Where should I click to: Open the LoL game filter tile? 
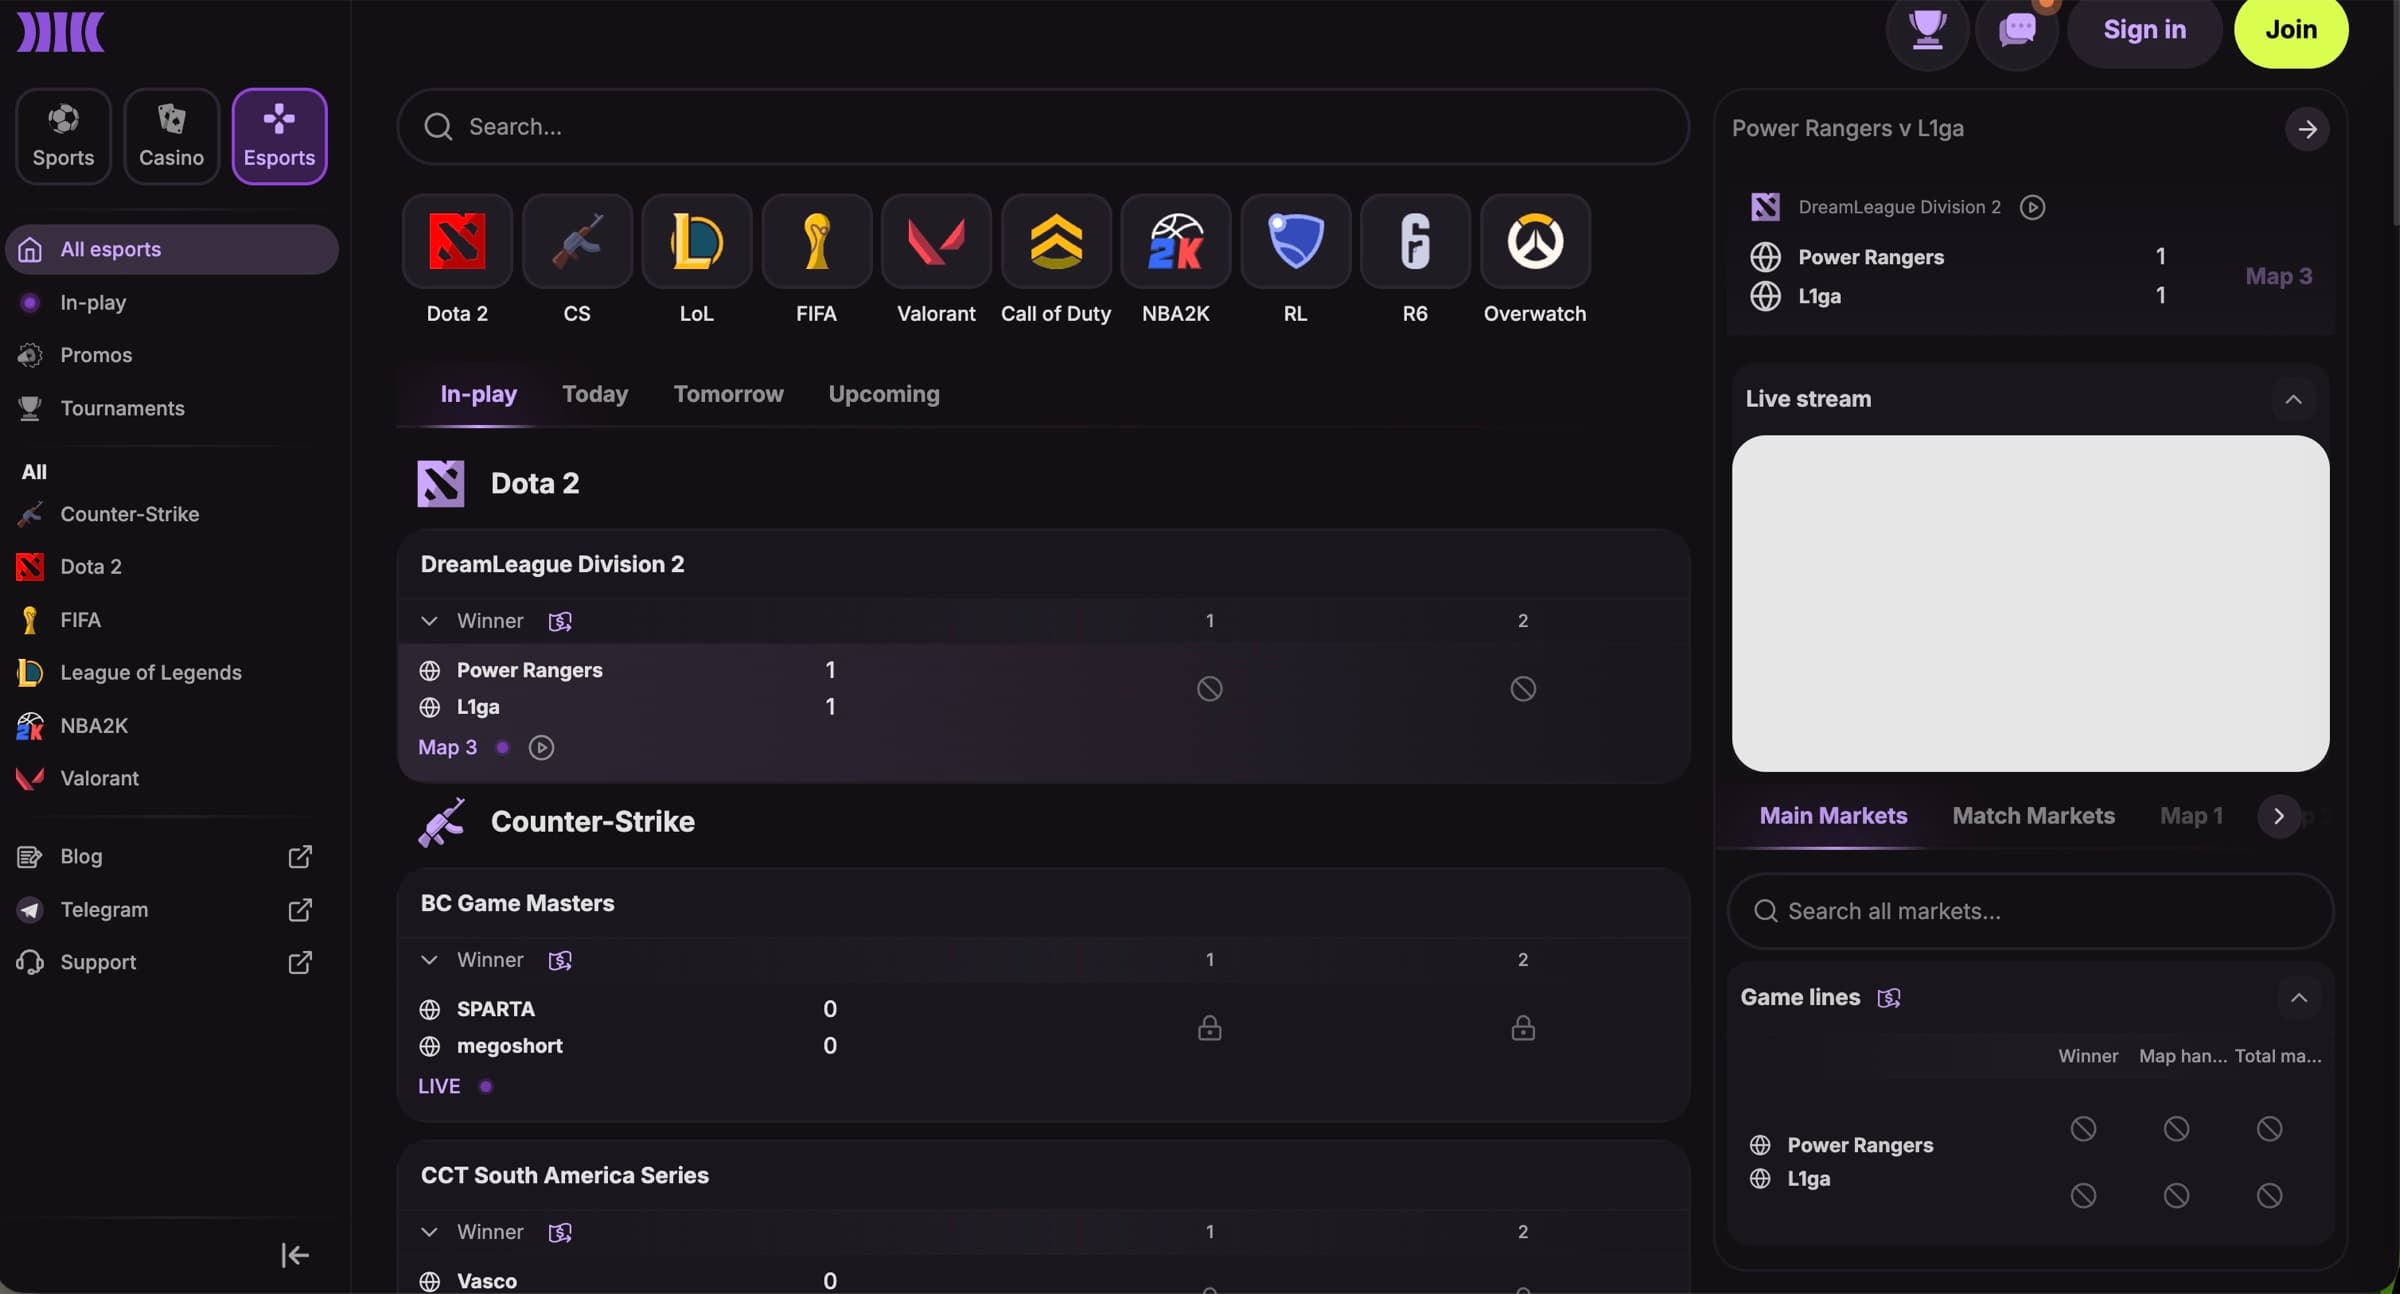click(x=697, y=241)
